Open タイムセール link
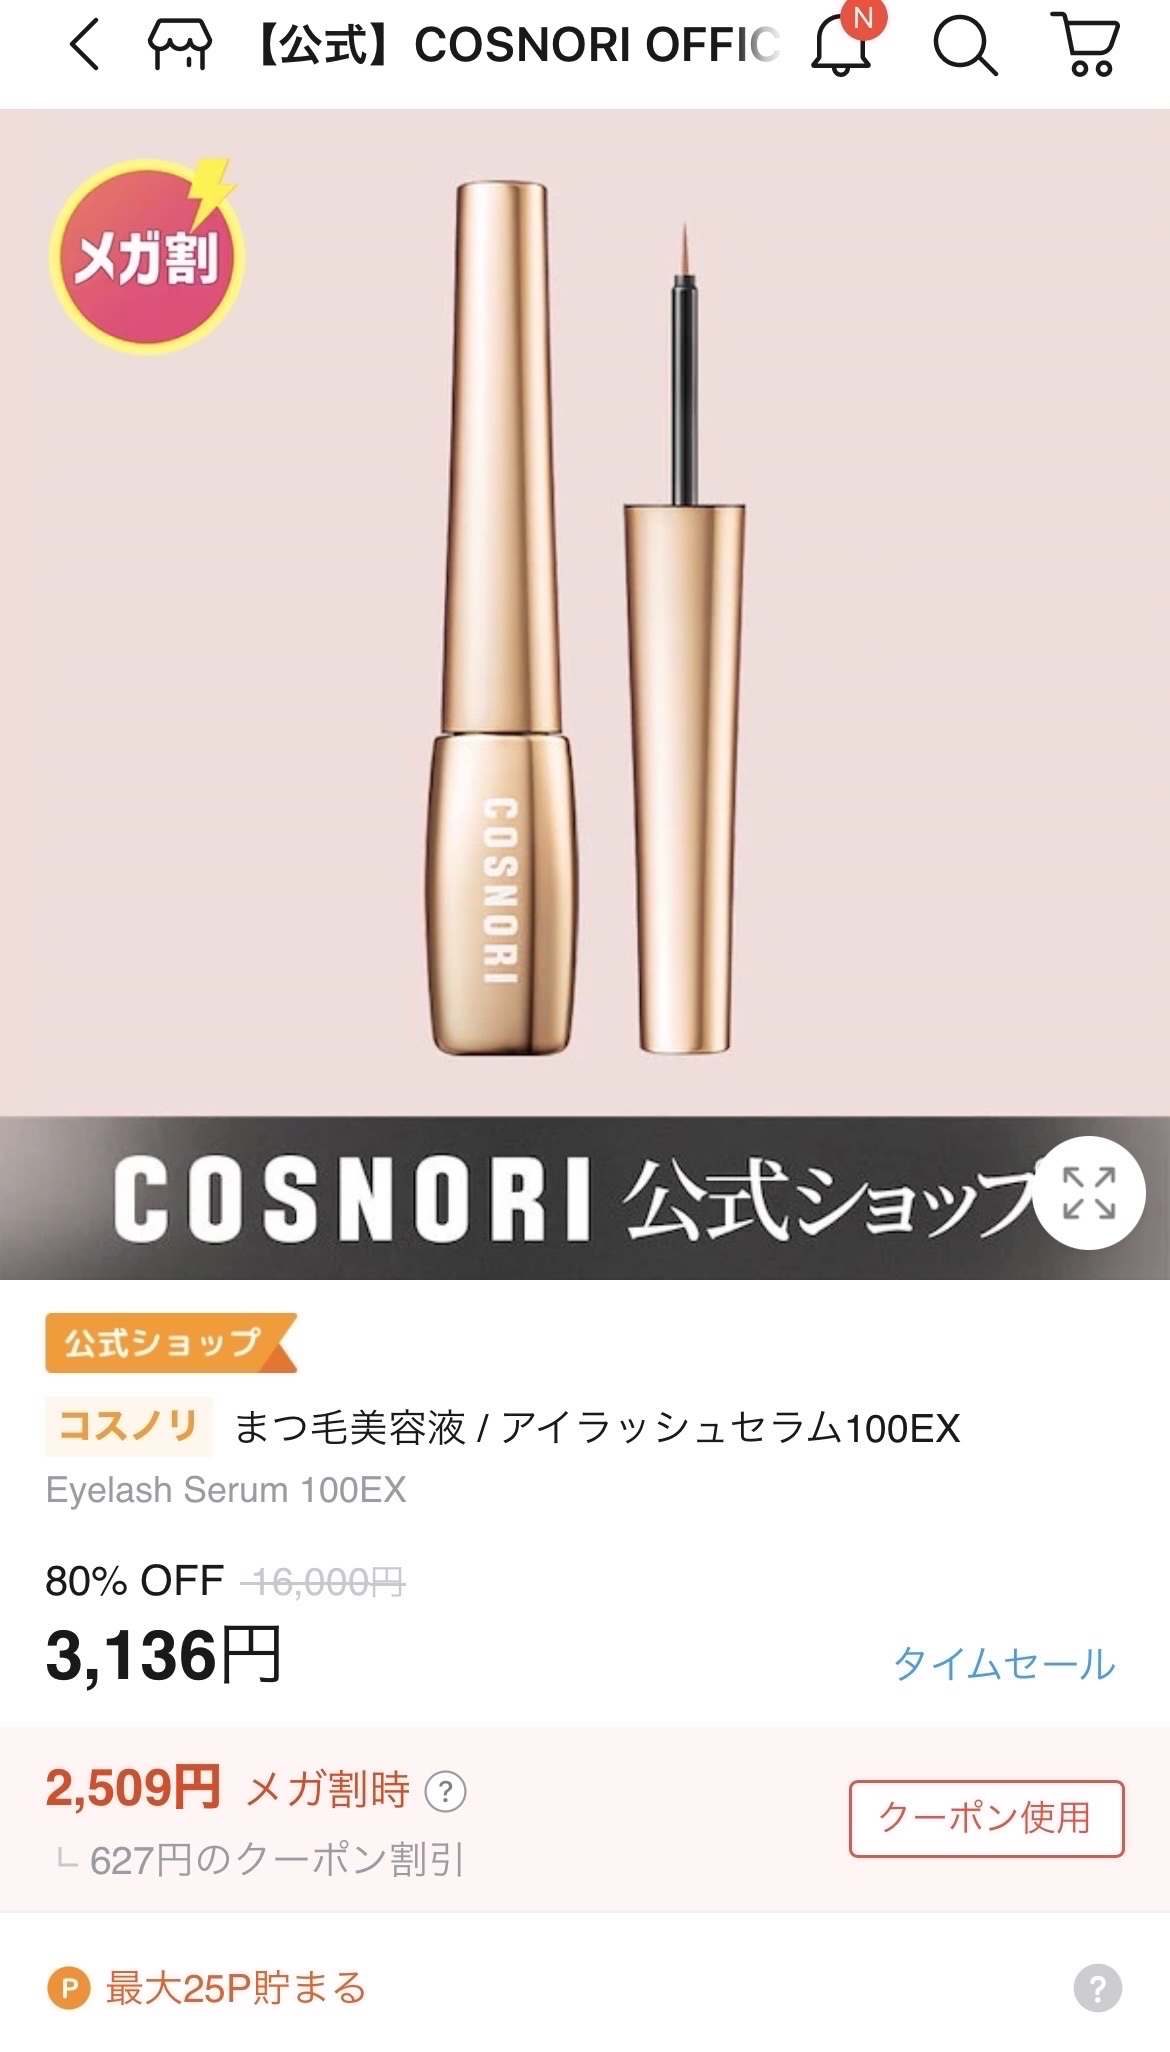Image resolution: width=1170 pixels, height=2052 pixels. point(1003,1664)
